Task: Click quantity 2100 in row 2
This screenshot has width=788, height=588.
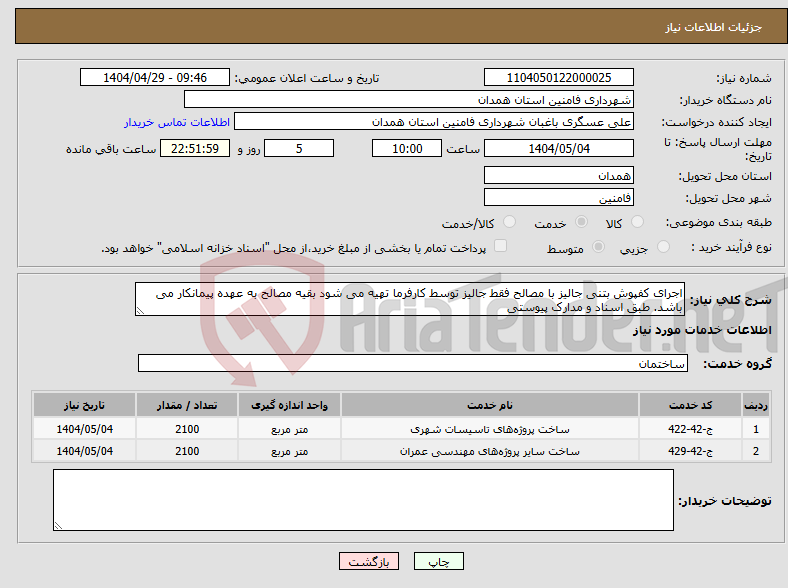Action: pos(187,451)
